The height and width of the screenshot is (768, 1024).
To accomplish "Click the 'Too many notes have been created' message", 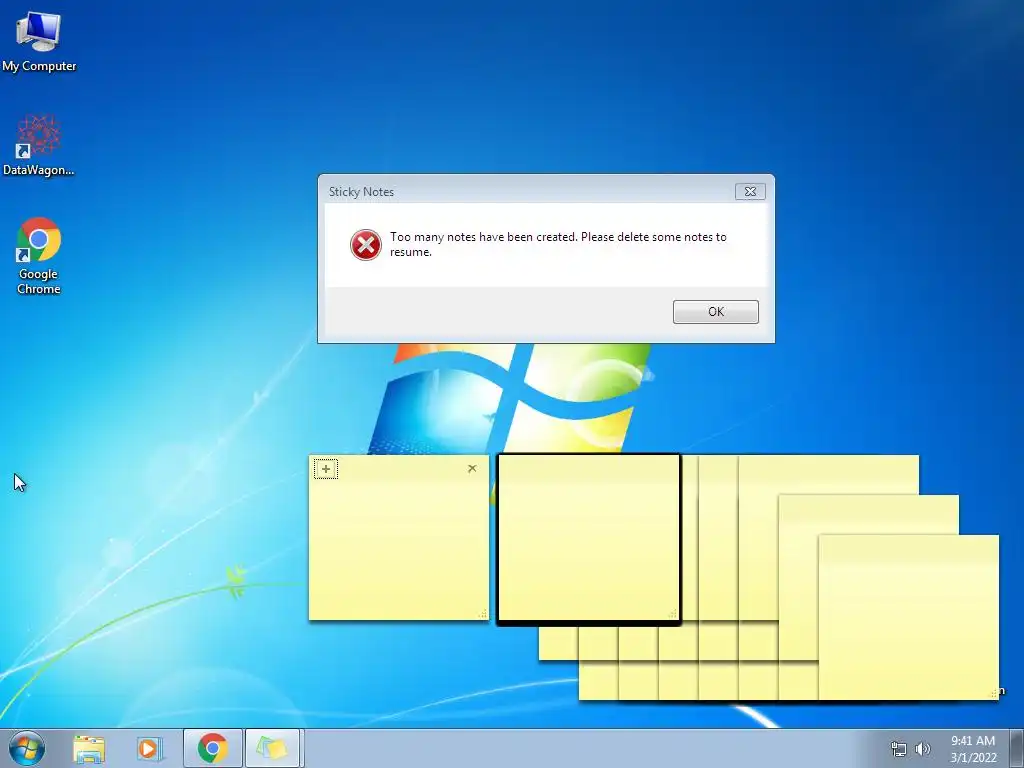I will click(558, 244).
